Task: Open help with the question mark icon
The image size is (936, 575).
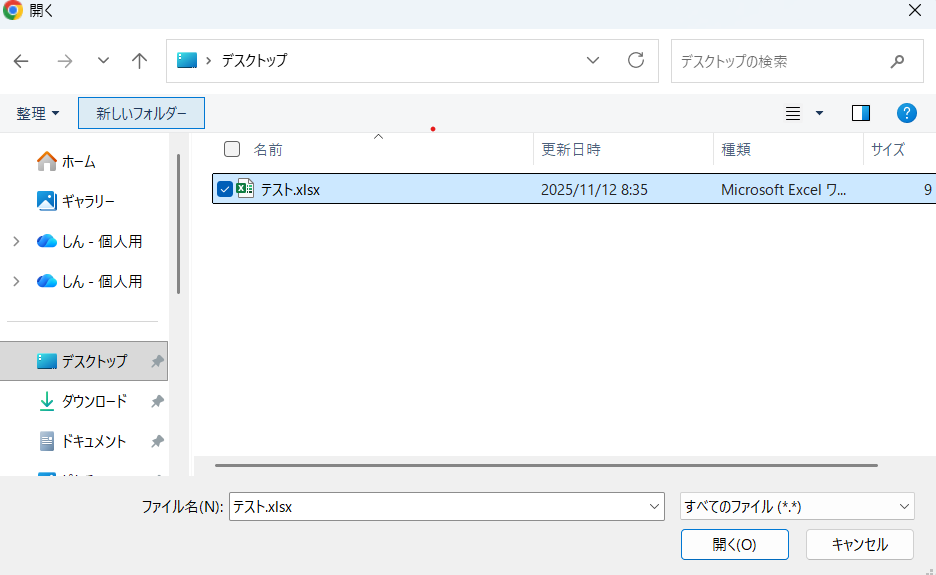Action: [x=907, y=113]
